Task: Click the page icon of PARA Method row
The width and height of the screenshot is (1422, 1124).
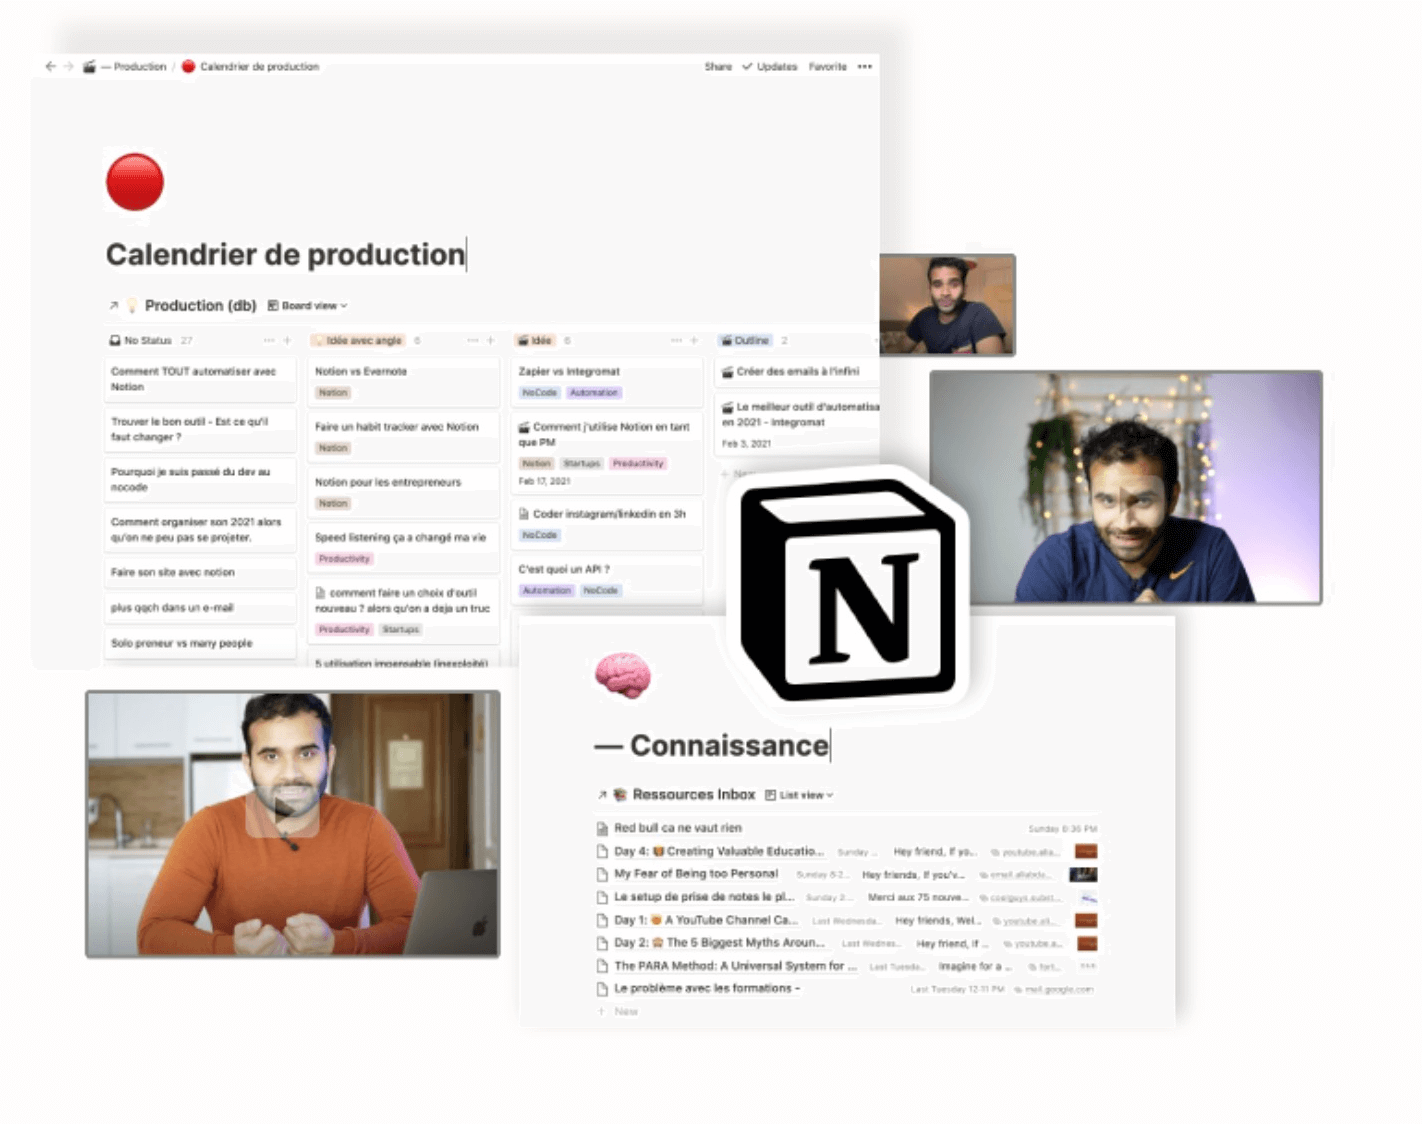Action: coord(602,966)
